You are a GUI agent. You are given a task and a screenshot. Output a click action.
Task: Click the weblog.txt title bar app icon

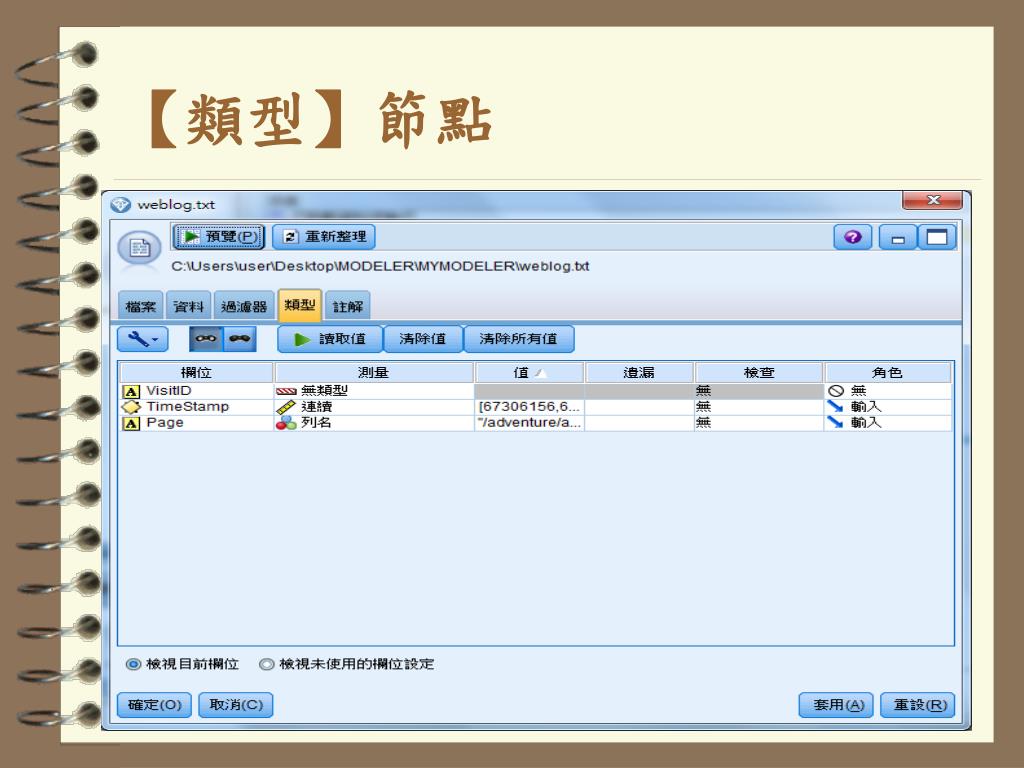[x=121, y=204]
